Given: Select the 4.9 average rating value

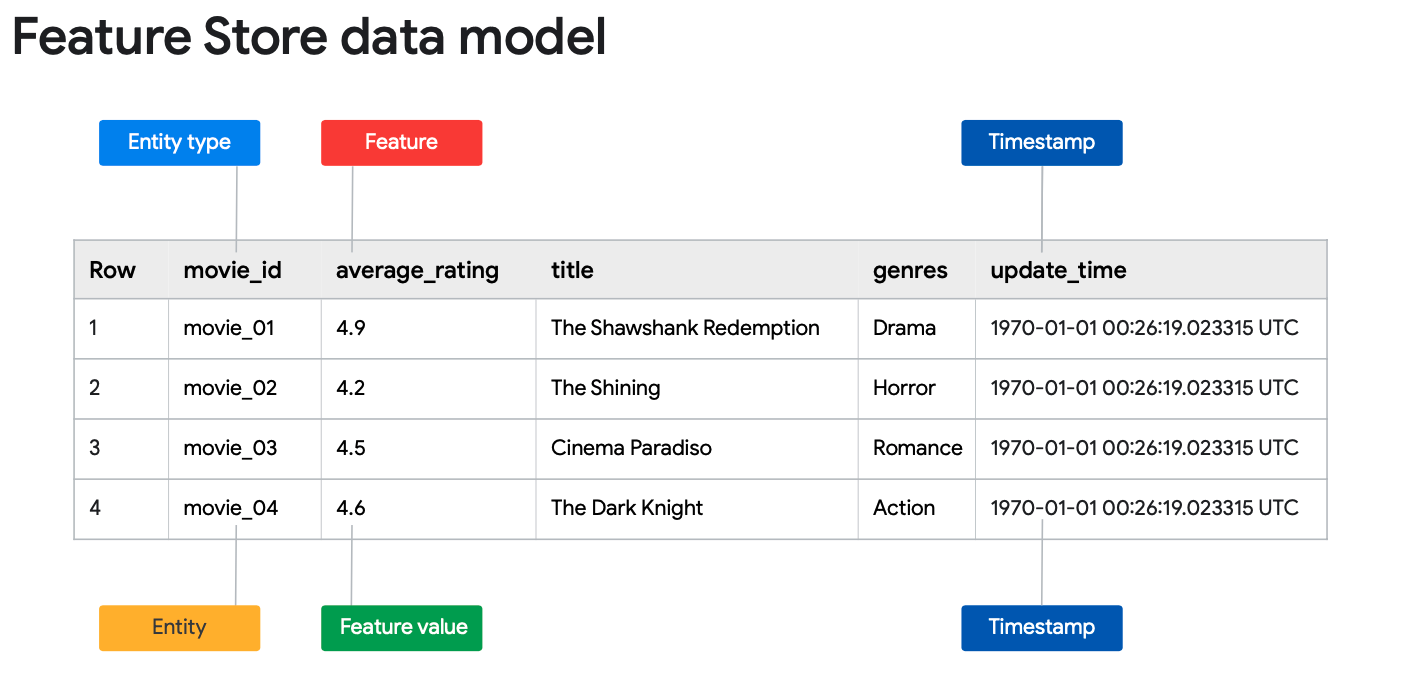Looking at the screenshot, I should (x=351, y=328).
